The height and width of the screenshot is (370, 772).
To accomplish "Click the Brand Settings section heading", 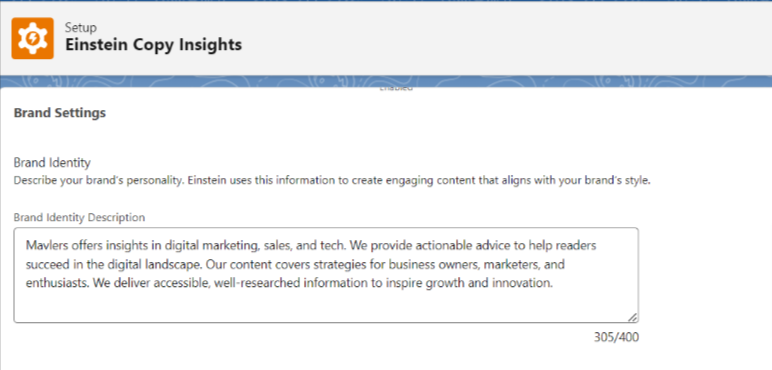I will tap(60, 113).
